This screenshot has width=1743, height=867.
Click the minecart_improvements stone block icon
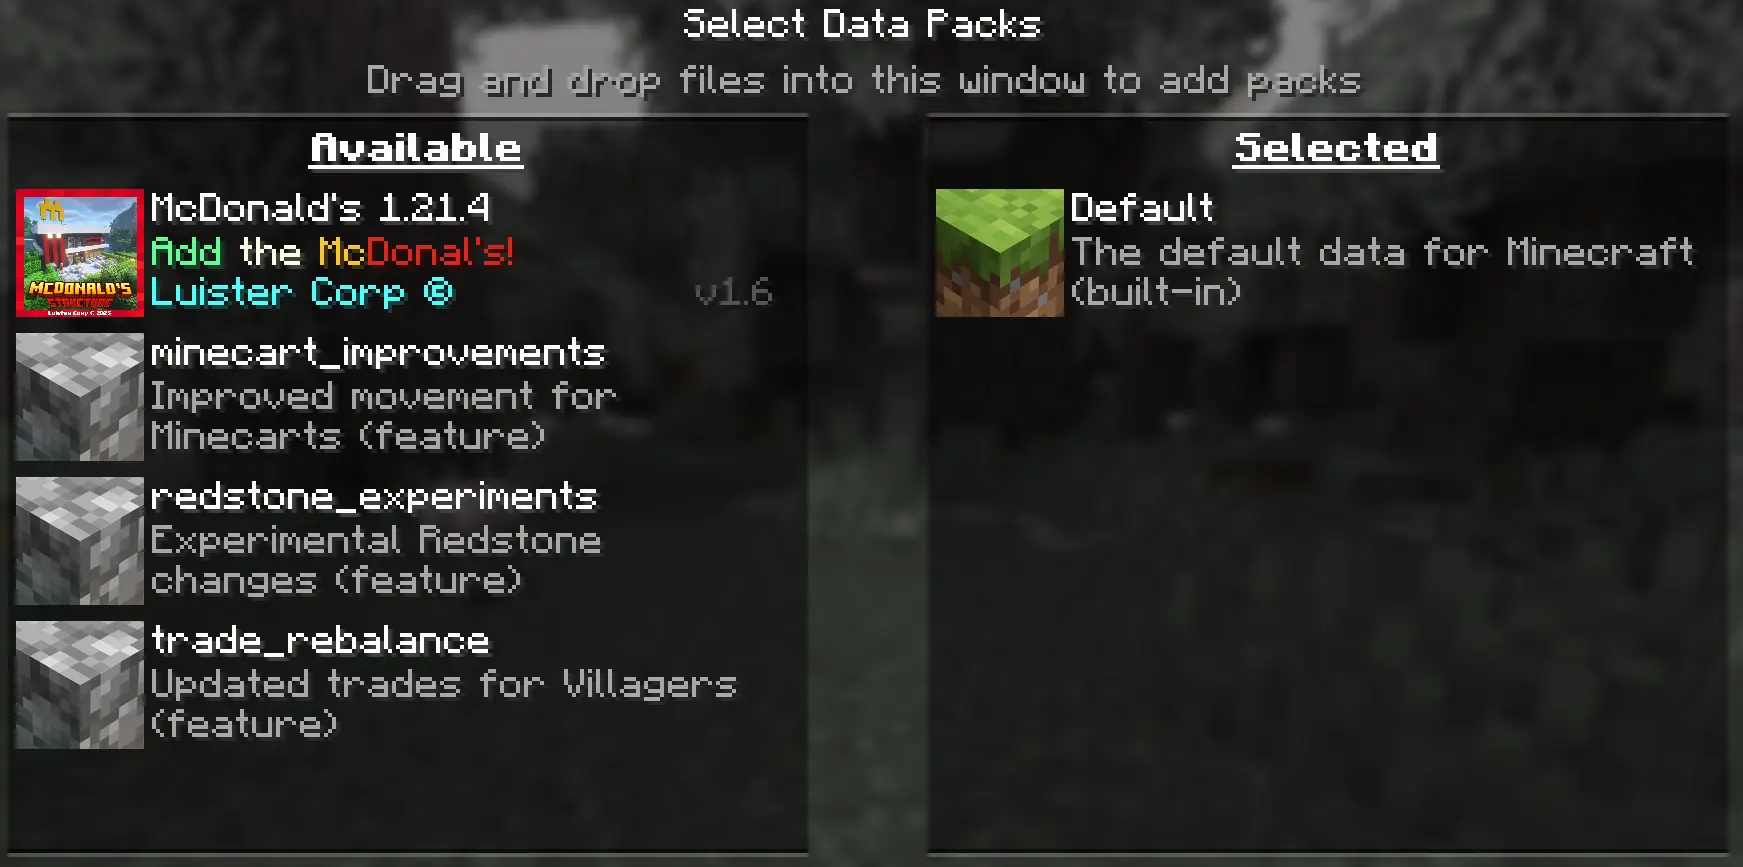80,397
